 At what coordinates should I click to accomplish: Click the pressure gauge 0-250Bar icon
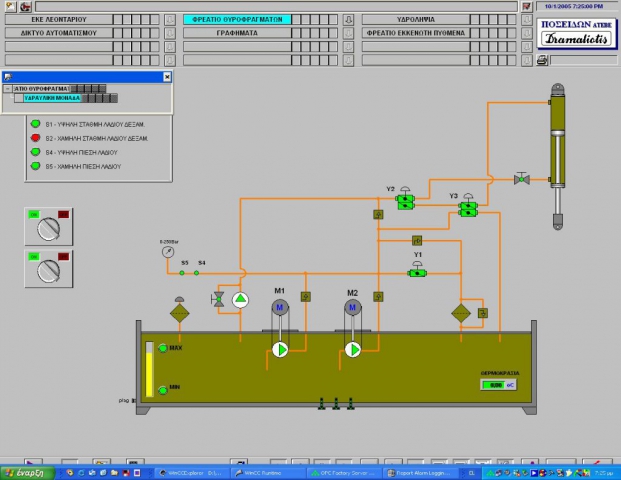click(x=168, y=251)
